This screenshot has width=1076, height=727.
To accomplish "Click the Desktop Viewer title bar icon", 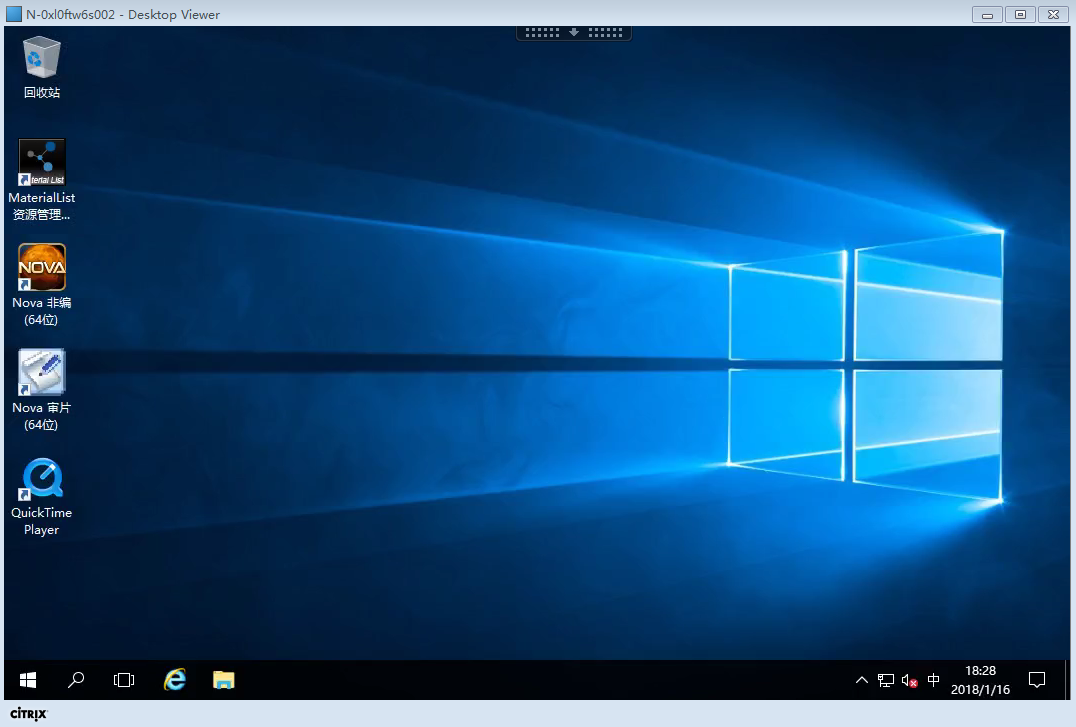I will (14, 14).
